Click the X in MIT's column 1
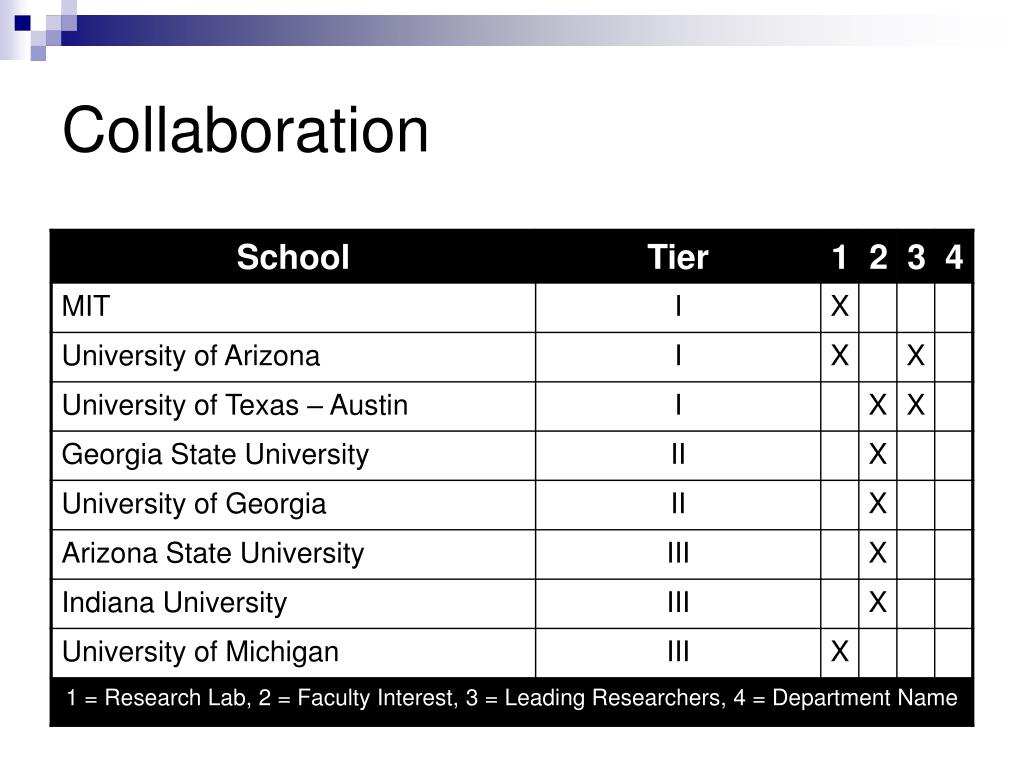 pos(840,306)
